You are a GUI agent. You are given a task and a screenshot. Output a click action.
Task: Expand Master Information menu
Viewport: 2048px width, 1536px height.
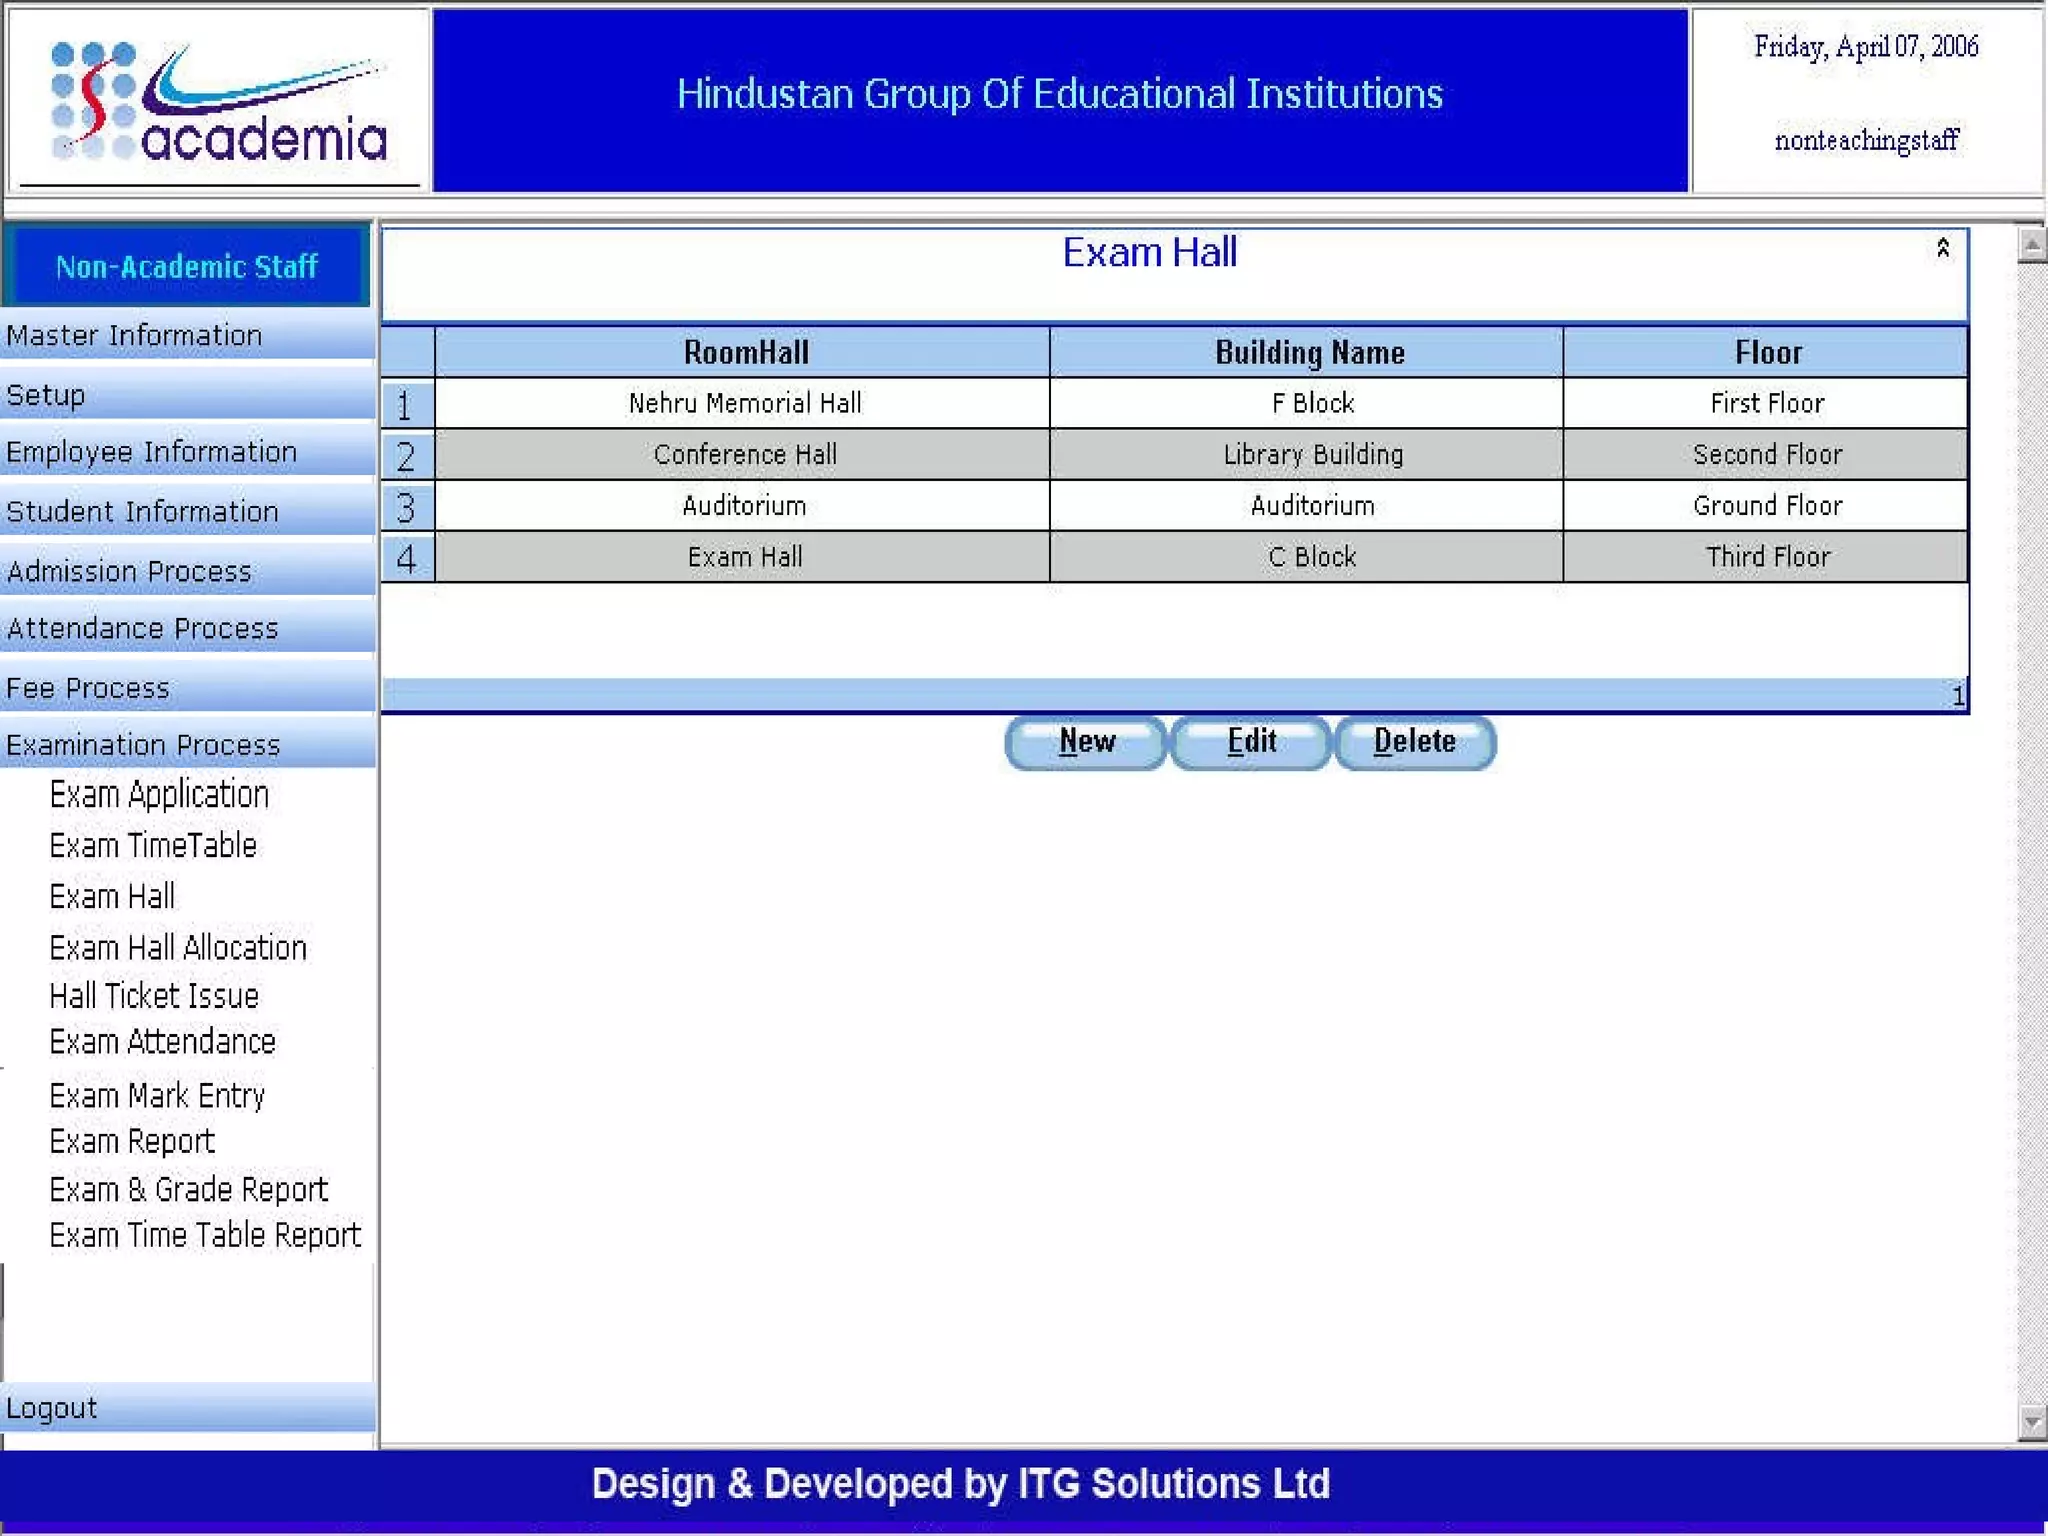coord(135,336)
